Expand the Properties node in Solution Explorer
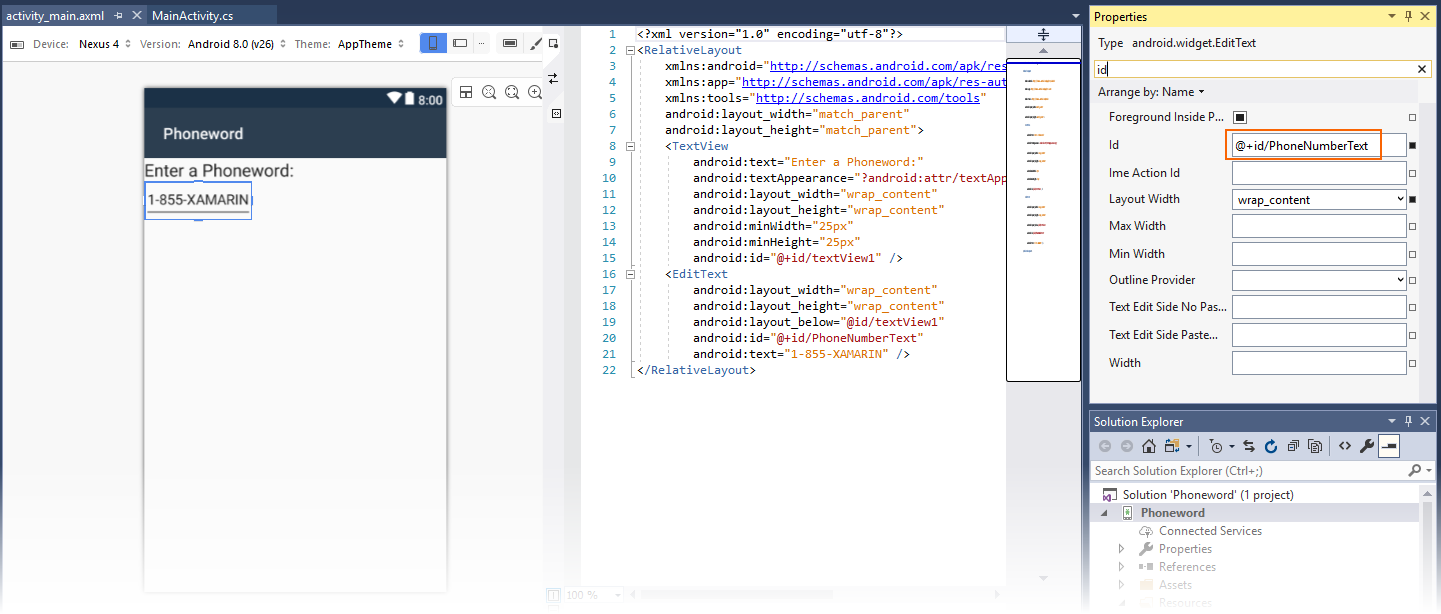The height and width of the screenshot is (614, 1441). (x=1121, y=549)
